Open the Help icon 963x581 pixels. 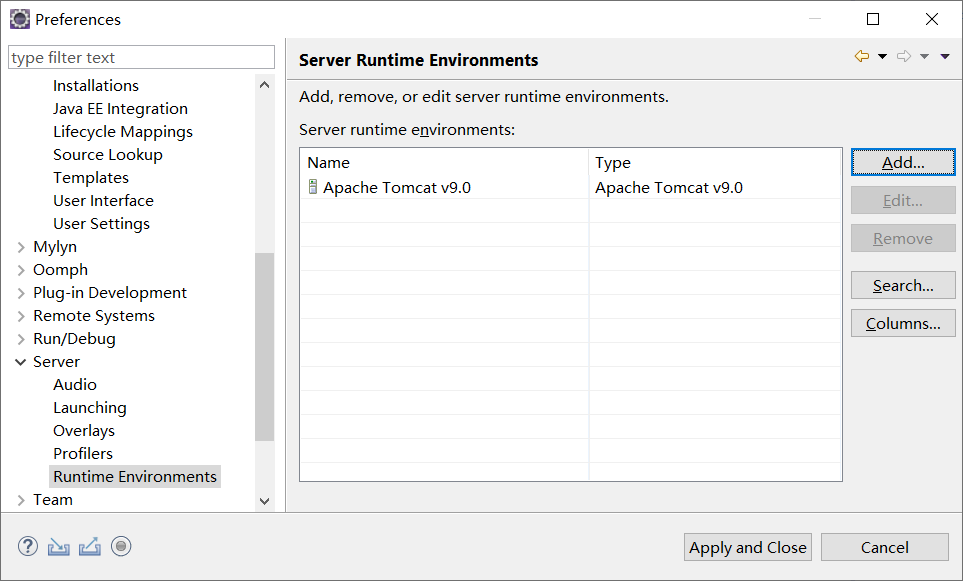coord(28,546)
